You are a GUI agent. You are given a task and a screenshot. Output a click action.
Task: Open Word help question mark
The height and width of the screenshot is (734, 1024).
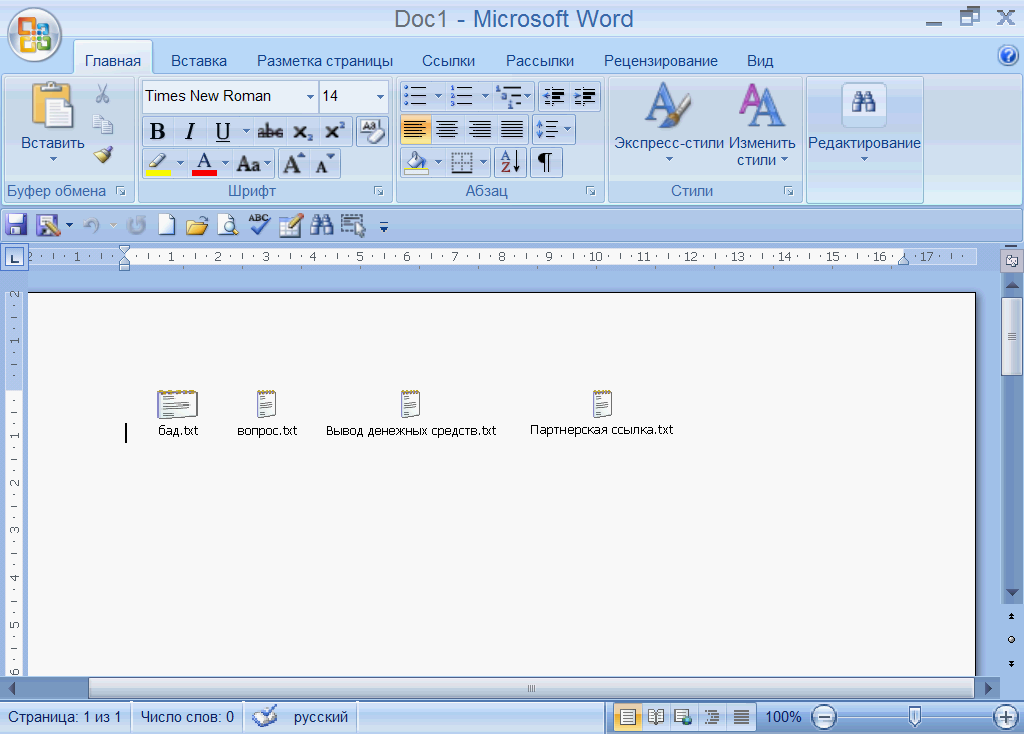[1008, 56]
